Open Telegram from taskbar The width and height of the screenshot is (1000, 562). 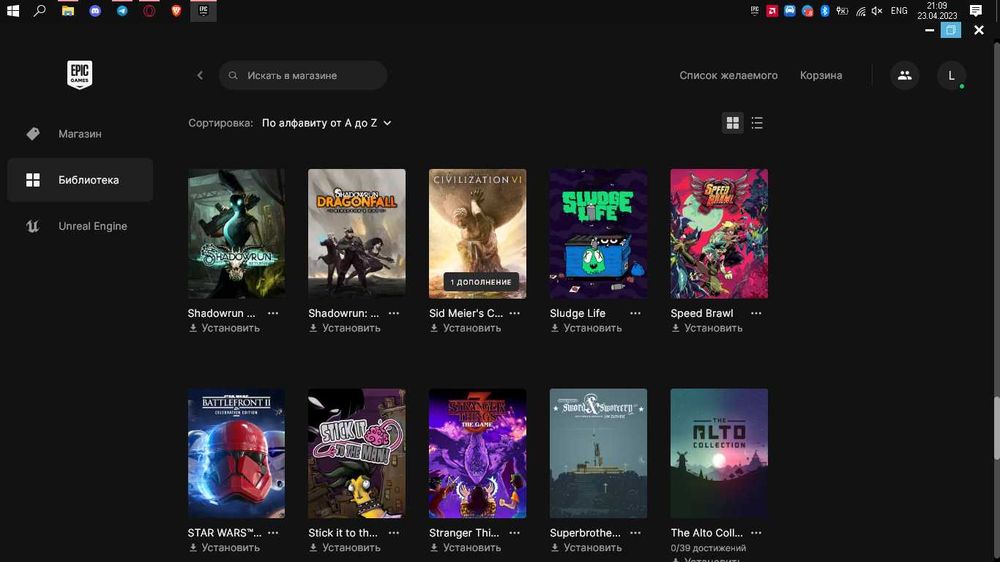pyautogui.click(x=122, y=11)
